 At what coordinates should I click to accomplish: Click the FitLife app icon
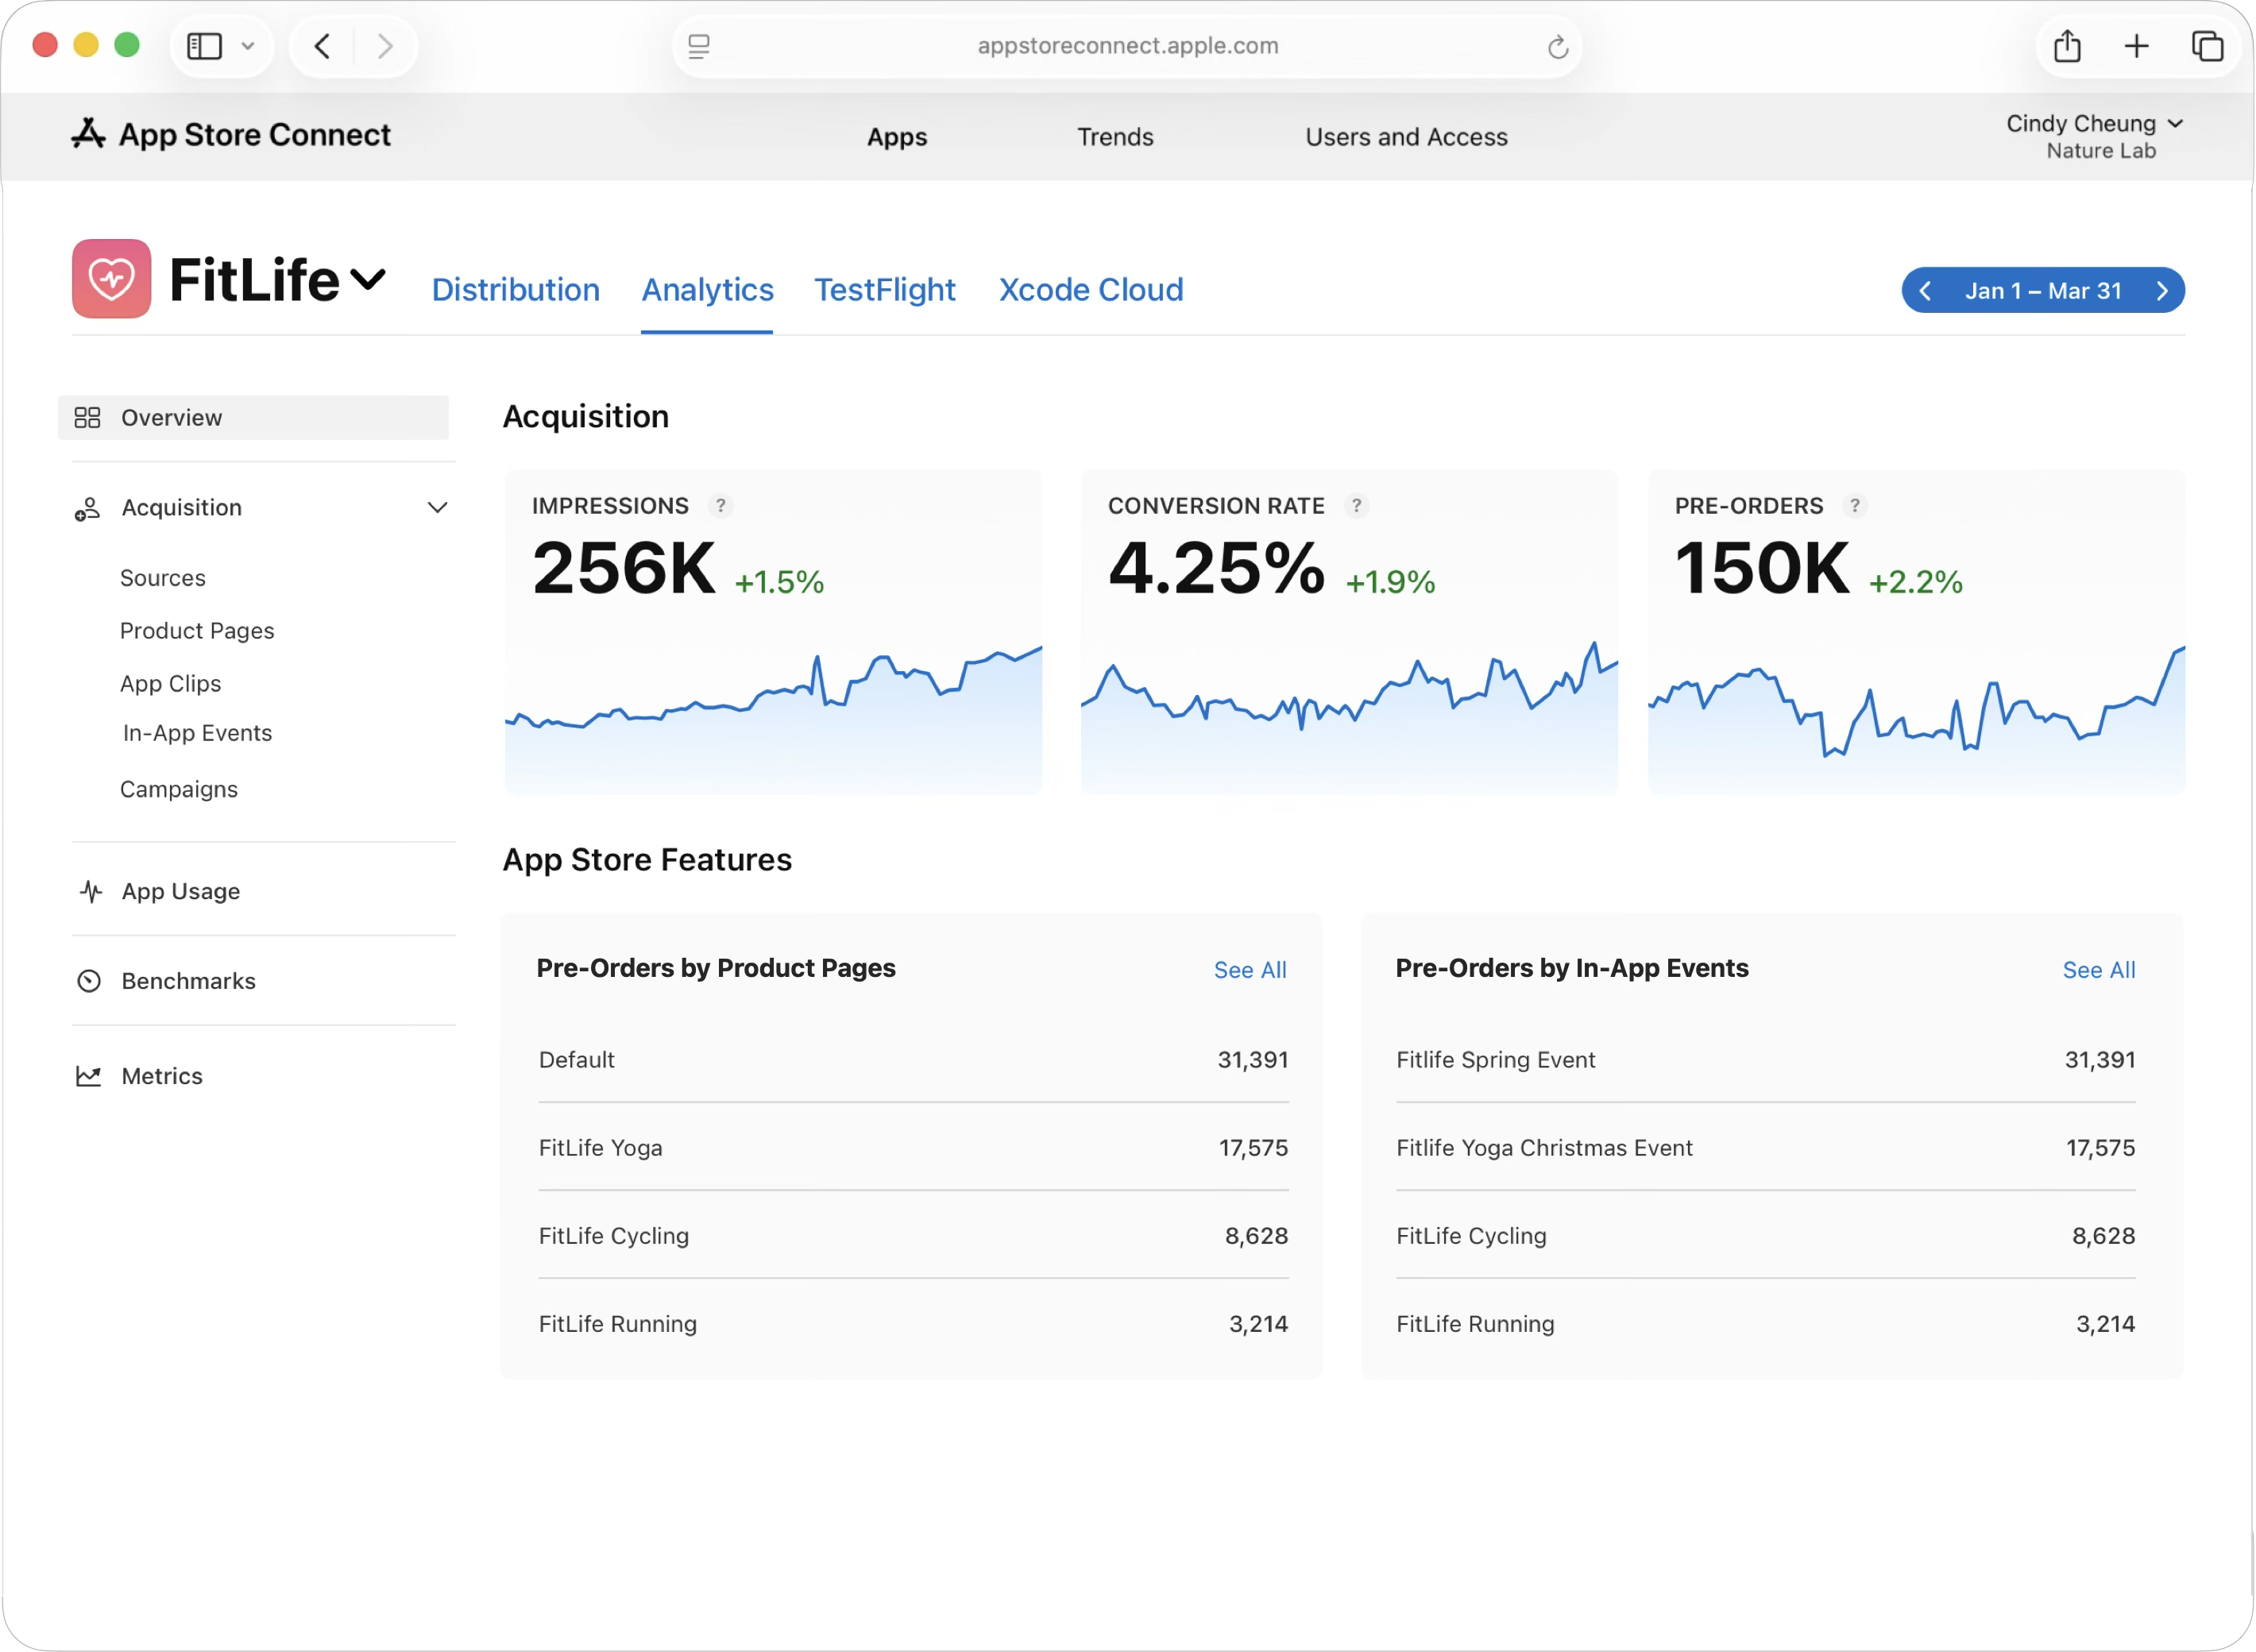coord(111,279)
